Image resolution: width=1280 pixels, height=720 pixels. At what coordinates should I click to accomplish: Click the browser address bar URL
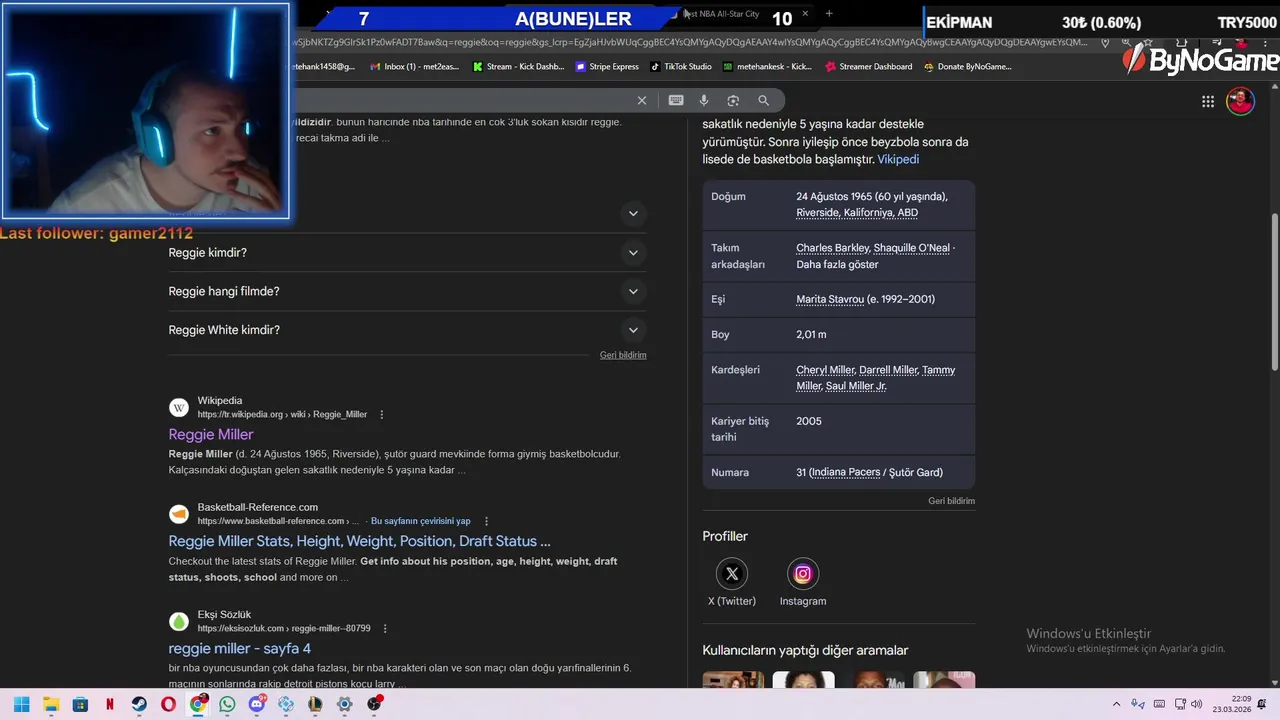click(690, 43)
